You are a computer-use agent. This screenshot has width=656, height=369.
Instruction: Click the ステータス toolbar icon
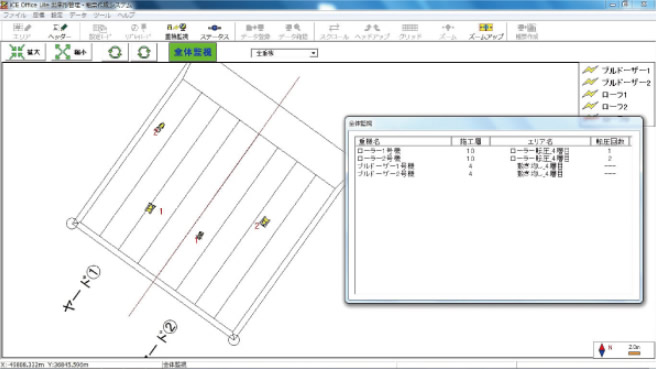(x=214, y=31)
